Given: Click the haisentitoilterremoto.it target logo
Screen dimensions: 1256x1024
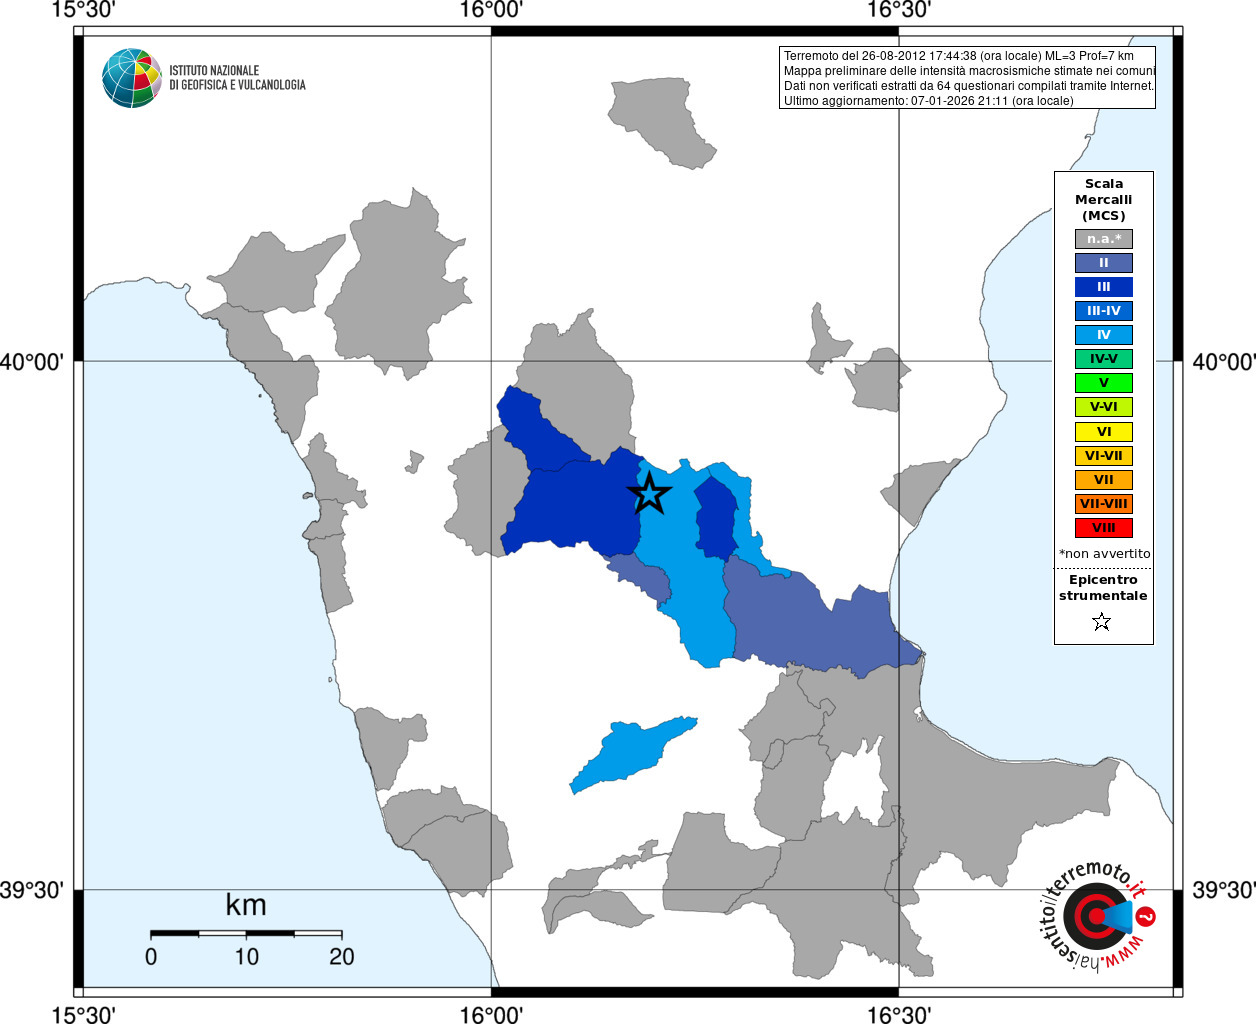Looking at the screenshot, I should pyautogui.click(x=1097, y=915).
